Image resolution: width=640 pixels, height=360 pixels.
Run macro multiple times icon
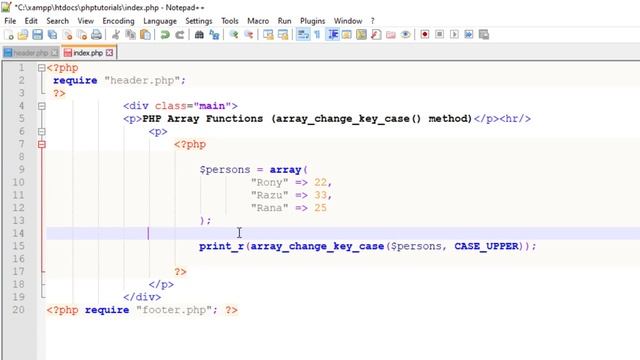[469, 35]
